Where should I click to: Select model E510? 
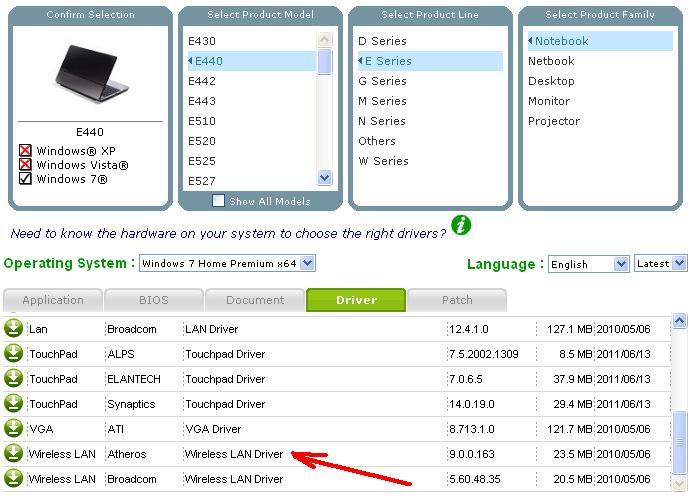pyautogui.click(x=202, y=121)
